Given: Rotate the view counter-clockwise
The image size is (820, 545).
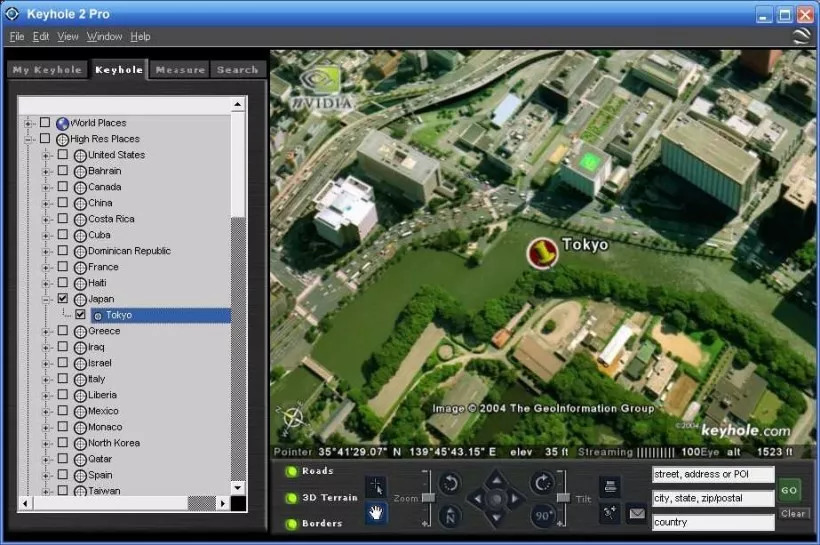Looking at the screenshot, I should click(x=449, y=483).
